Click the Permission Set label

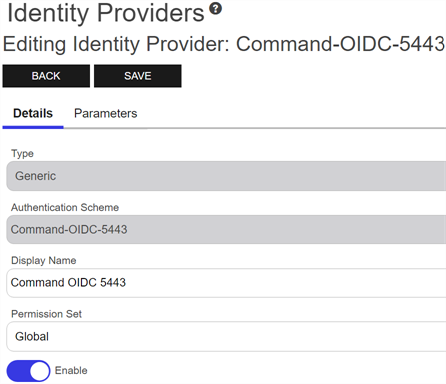46,314
